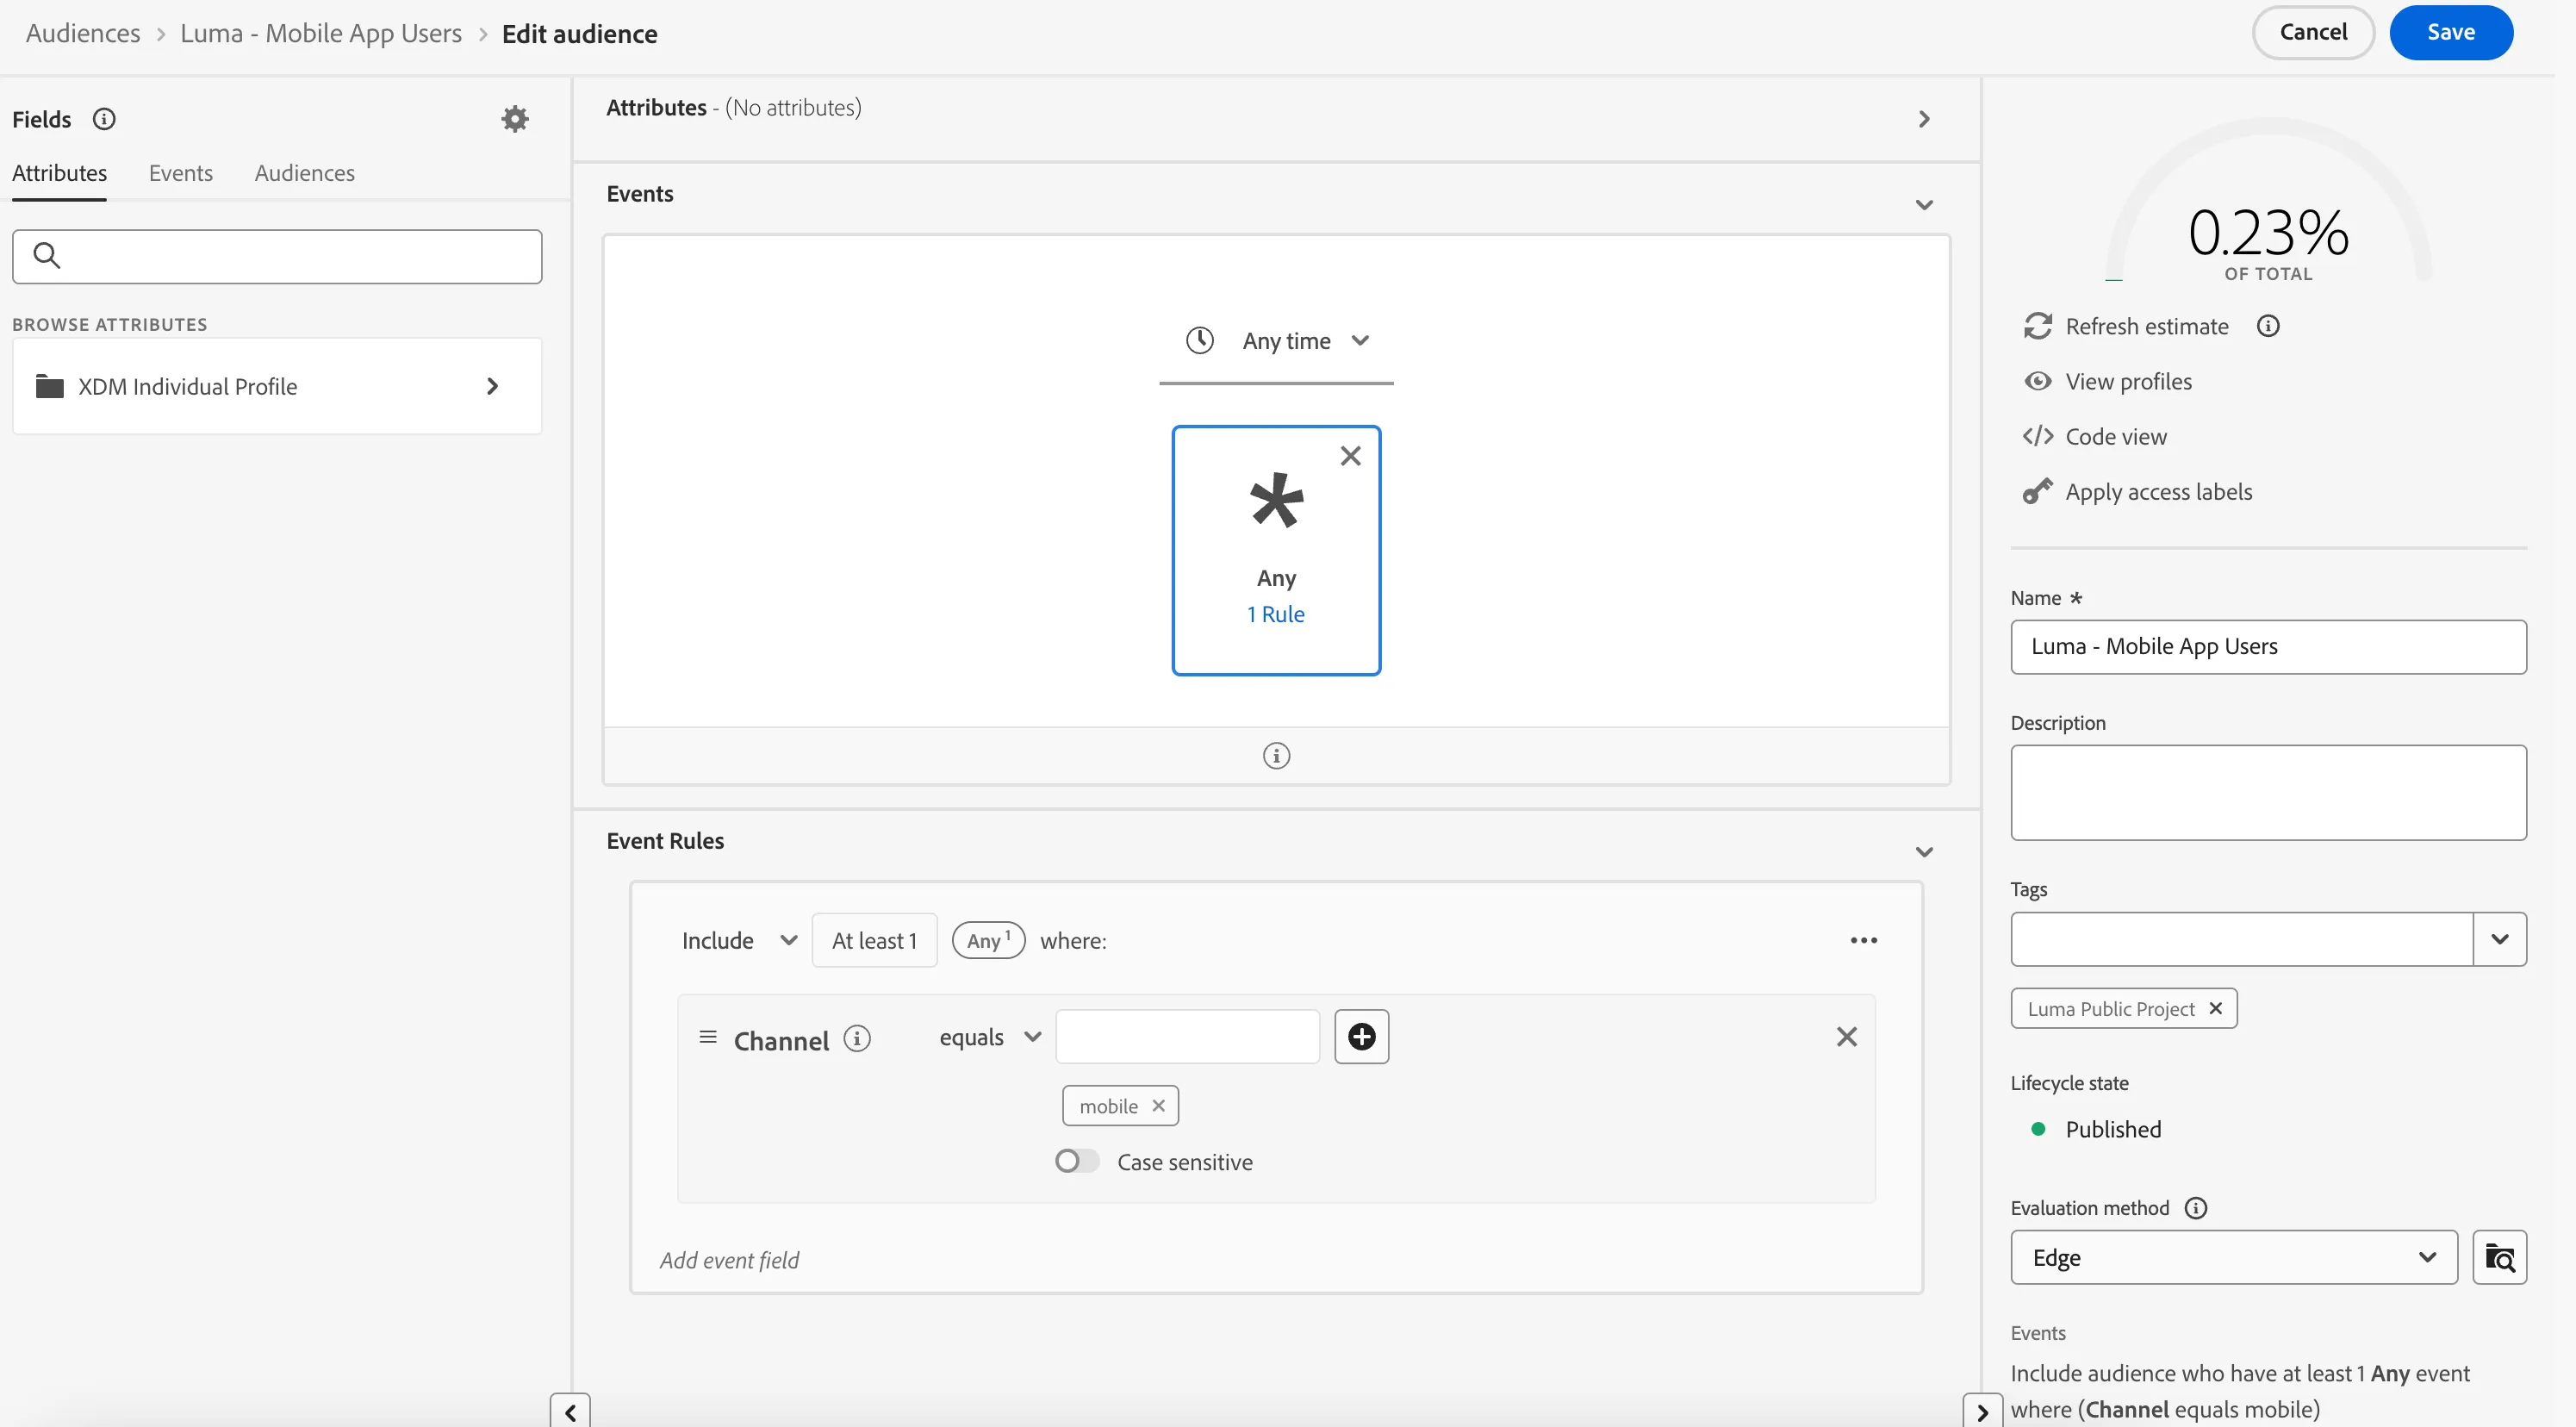Image resolution: width=2576 pixels, height=1427 pixels.
Task: Grab the Channel row drag handle
Action: tap(708, 1036)
